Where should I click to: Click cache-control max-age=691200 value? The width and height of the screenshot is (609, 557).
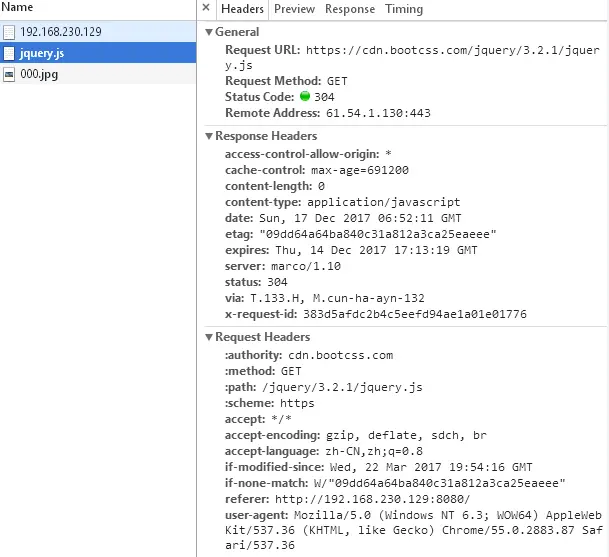pyautogui.click(x=360, y=170)
